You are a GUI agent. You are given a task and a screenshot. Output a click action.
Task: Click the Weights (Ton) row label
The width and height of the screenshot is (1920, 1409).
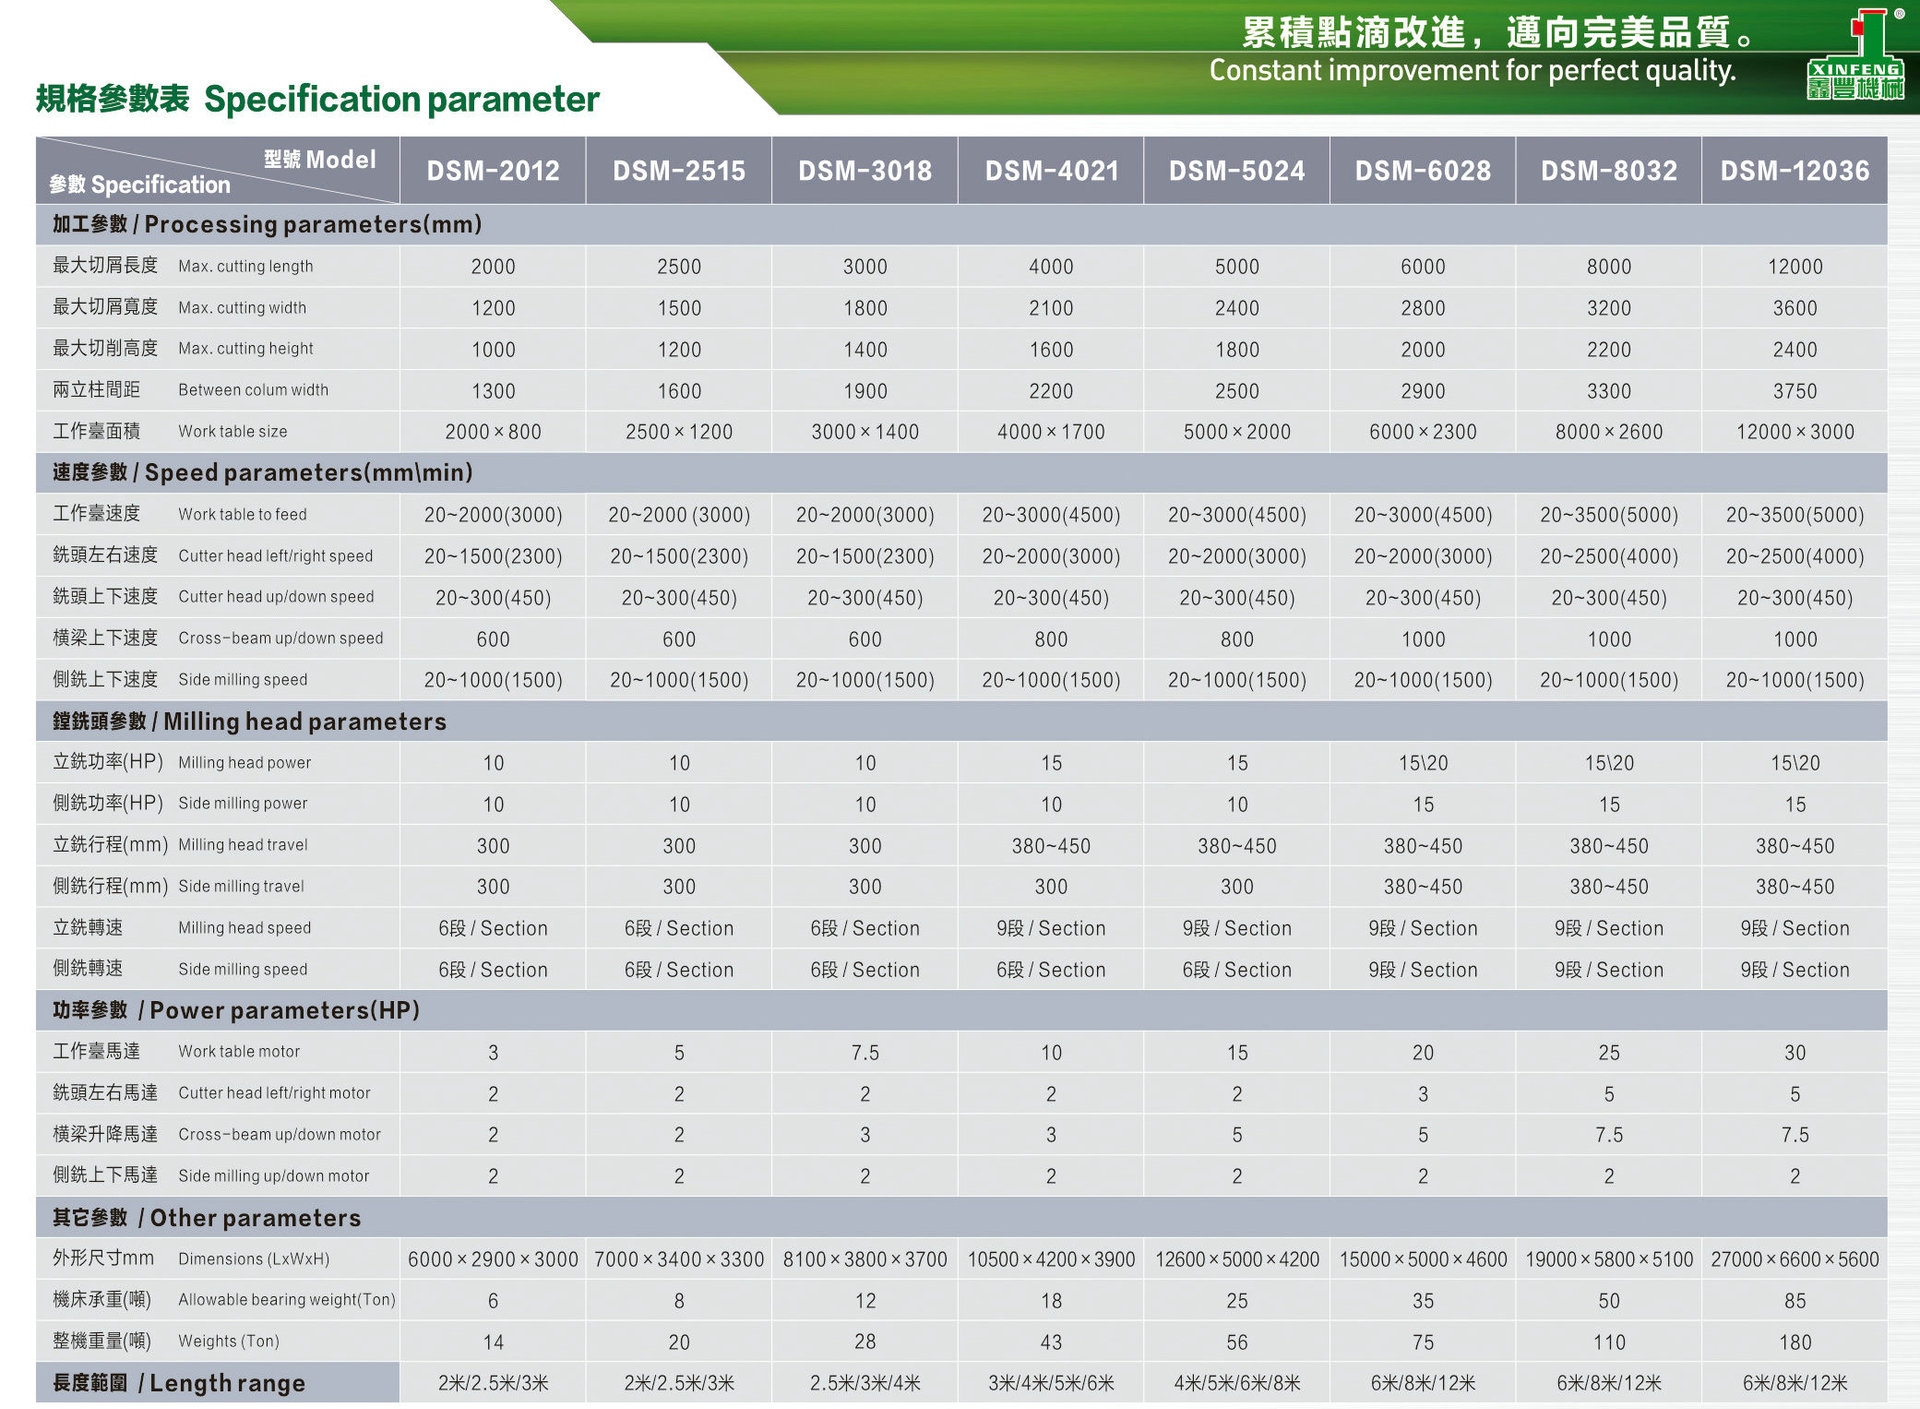click(x=229, y=1342)
